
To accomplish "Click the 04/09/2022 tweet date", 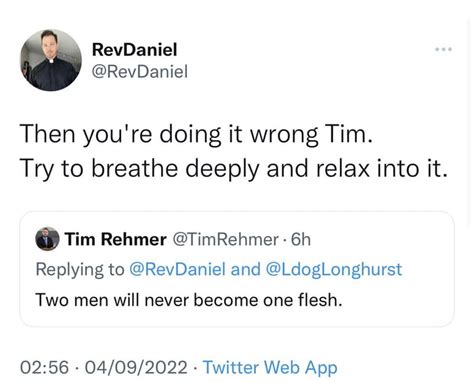I will [136, 367].
